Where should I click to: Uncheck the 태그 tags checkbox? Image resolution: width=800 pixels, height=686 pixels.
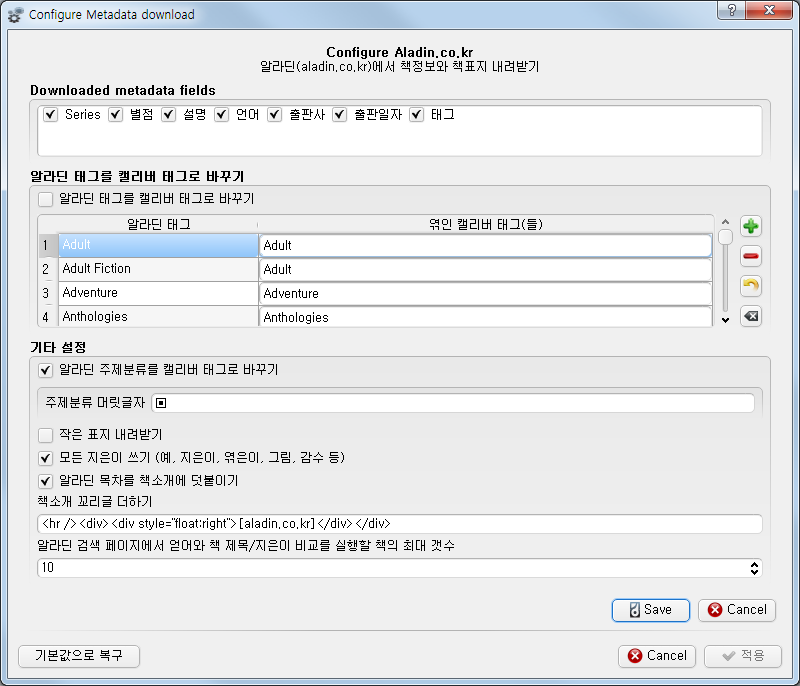[x=416, y=115]
